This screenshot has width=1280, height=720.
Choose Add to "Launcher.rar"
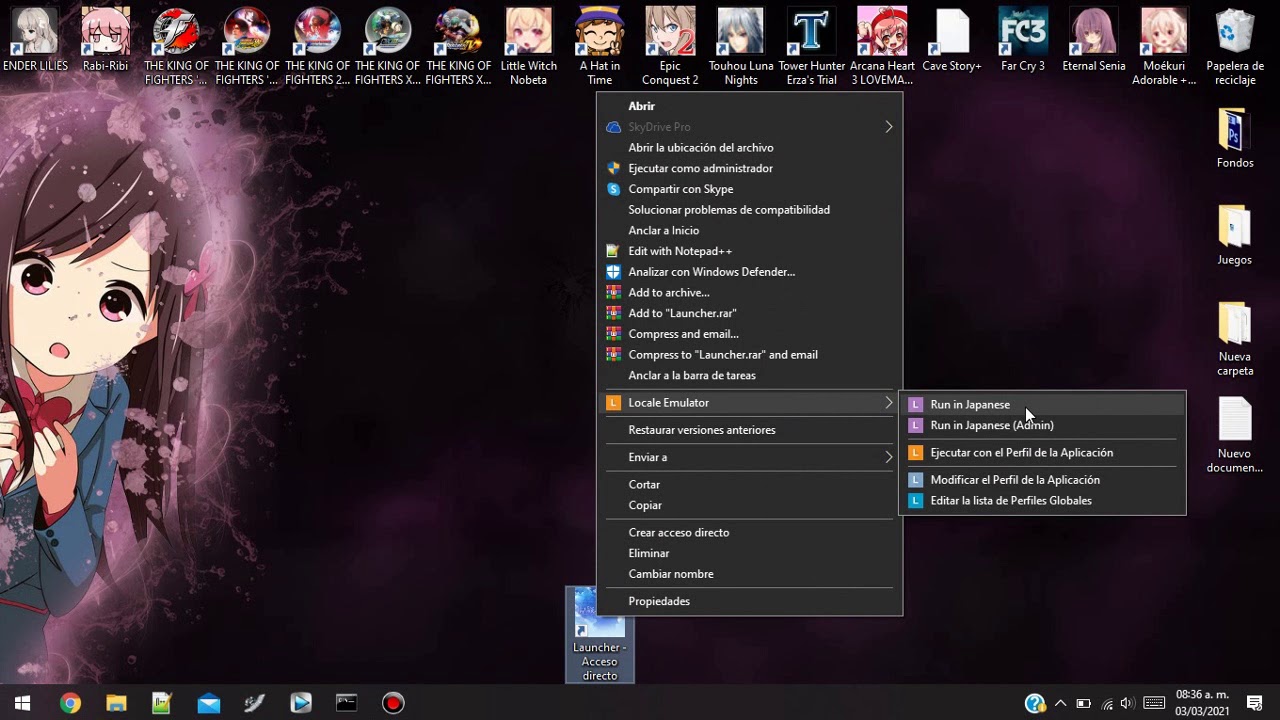[x=749, y=313]
